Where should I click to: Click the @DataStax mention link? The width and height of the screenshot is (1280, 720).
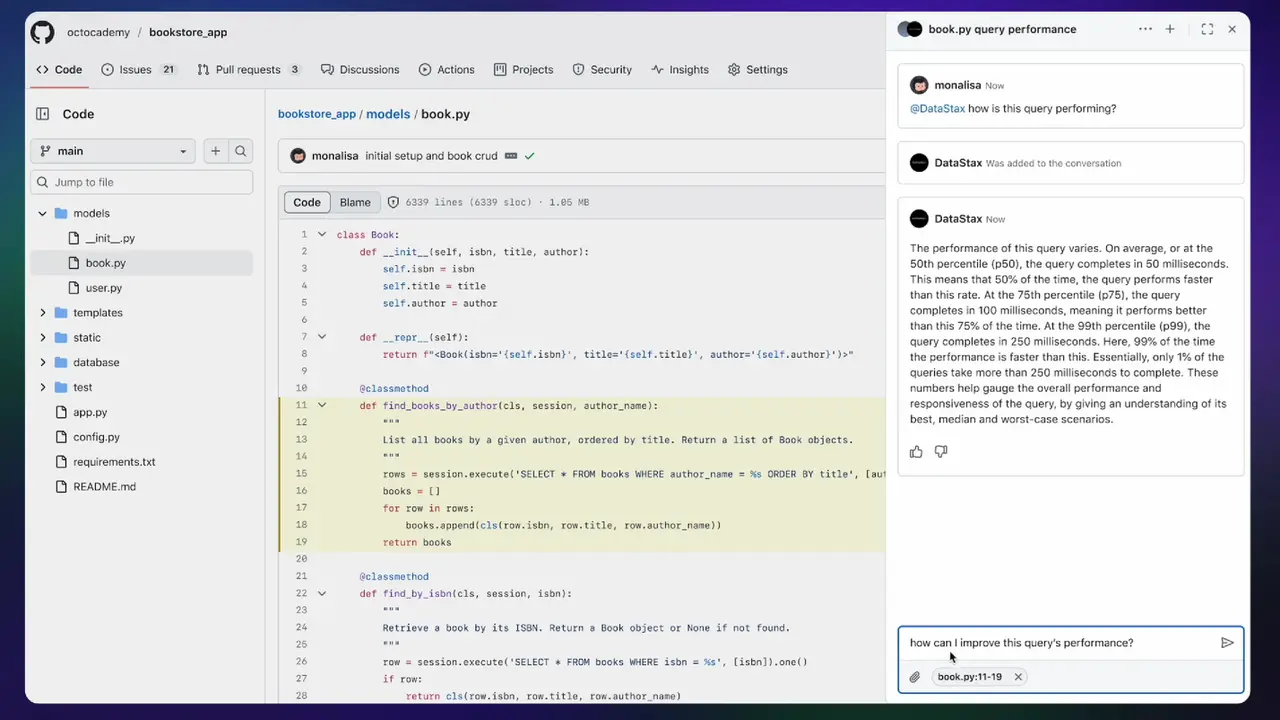tap(938, 109)
